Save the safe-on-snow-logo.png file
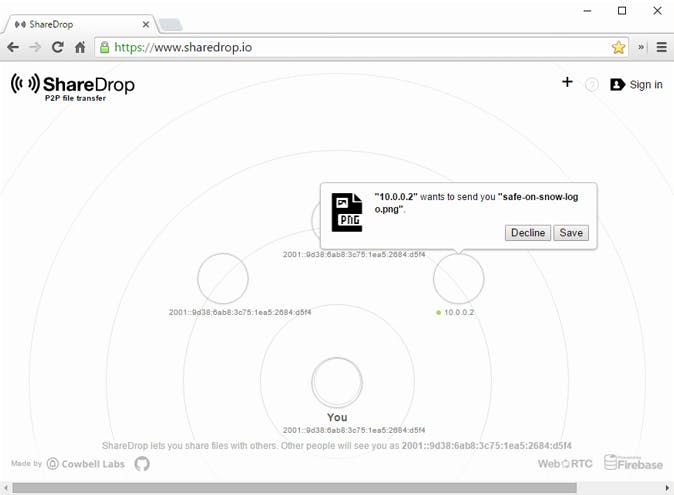Viewport: 674px width, 495px height. point(571,233)
